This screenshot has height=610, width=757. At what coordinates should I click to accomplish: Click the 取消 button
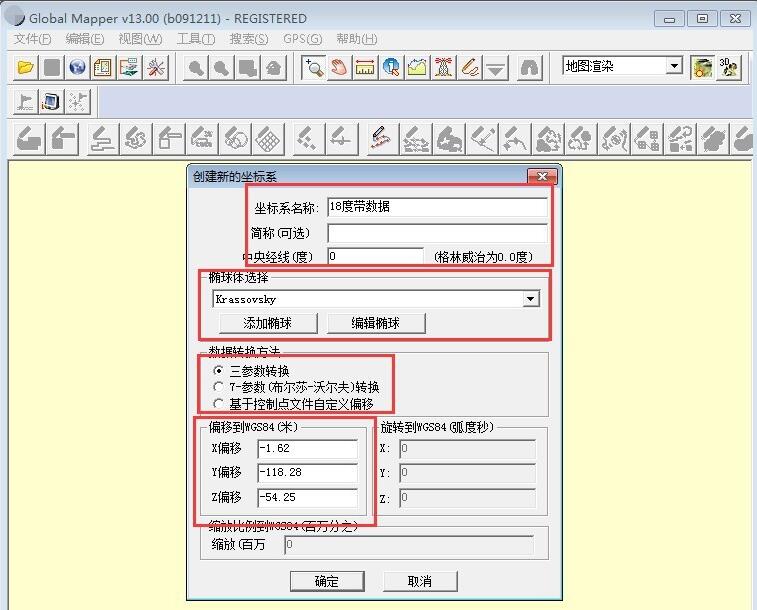coord(420,582)
